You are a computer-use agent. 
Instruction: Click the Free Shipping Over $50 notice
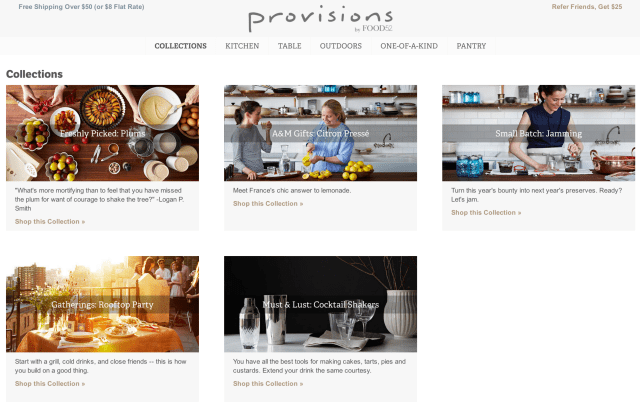(81, 7)
